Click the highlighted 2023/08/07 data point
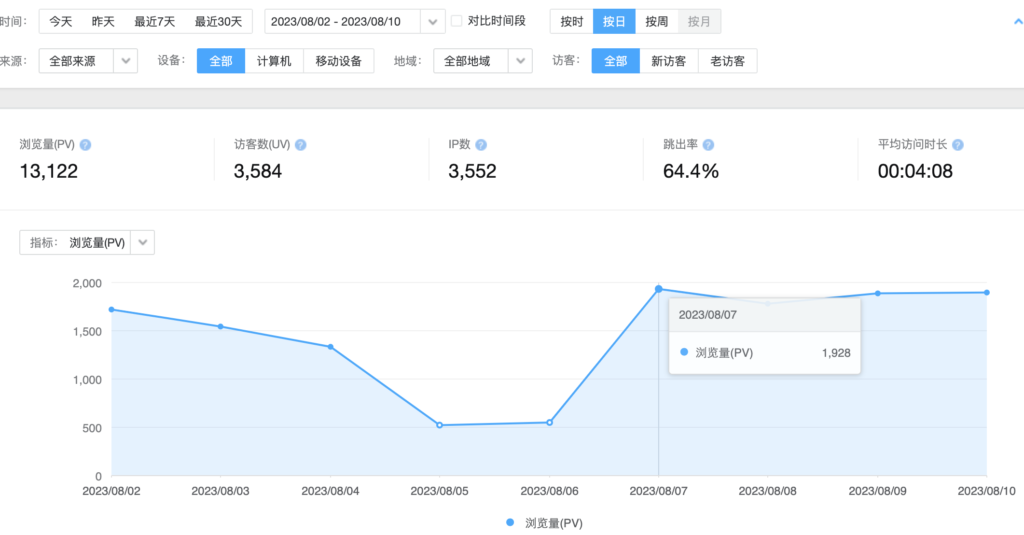This screenshot has height=535, width=1024. pos(658,289)
